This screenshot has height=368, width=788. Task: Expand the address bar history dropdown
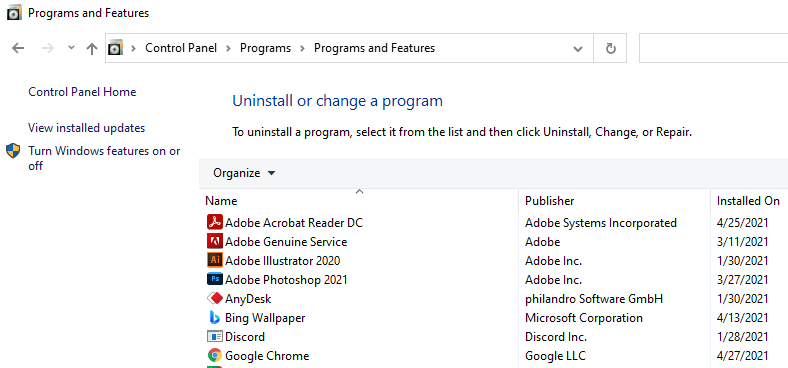point(578,49)
